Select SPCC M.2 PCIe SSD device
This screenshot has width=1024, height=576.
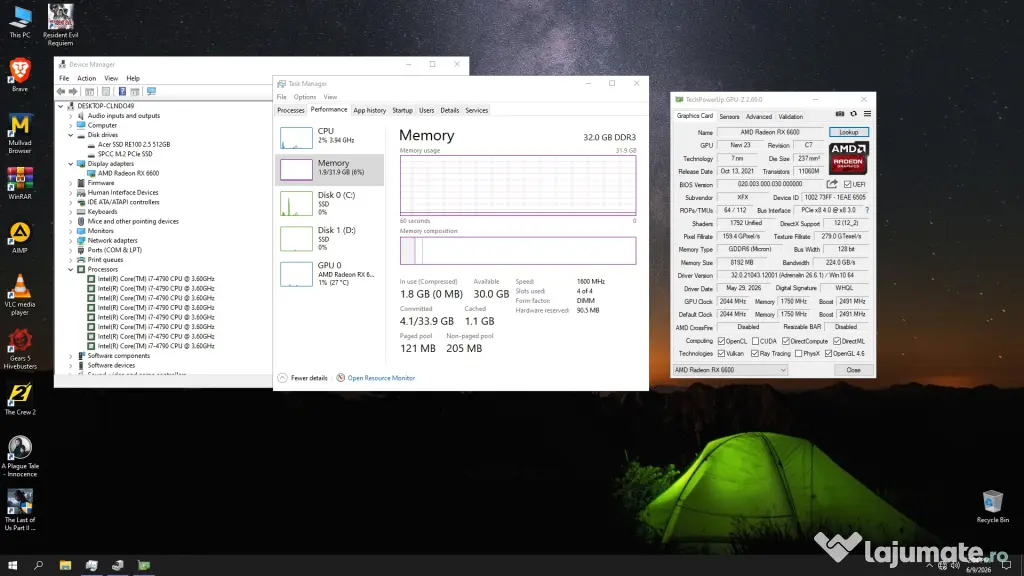pyautogui.click(x=125, y=154)
